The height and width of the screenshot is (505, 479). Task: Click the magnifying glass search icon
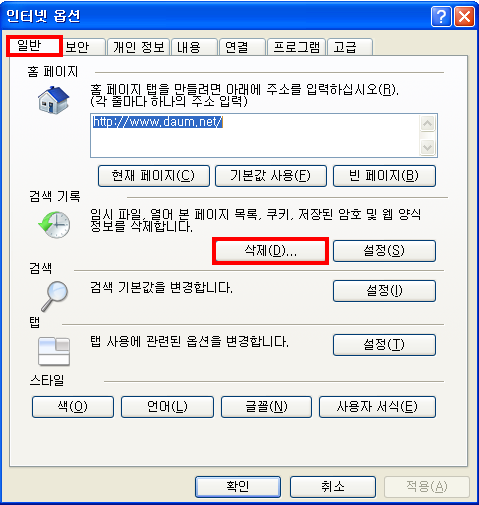[55, 296]
